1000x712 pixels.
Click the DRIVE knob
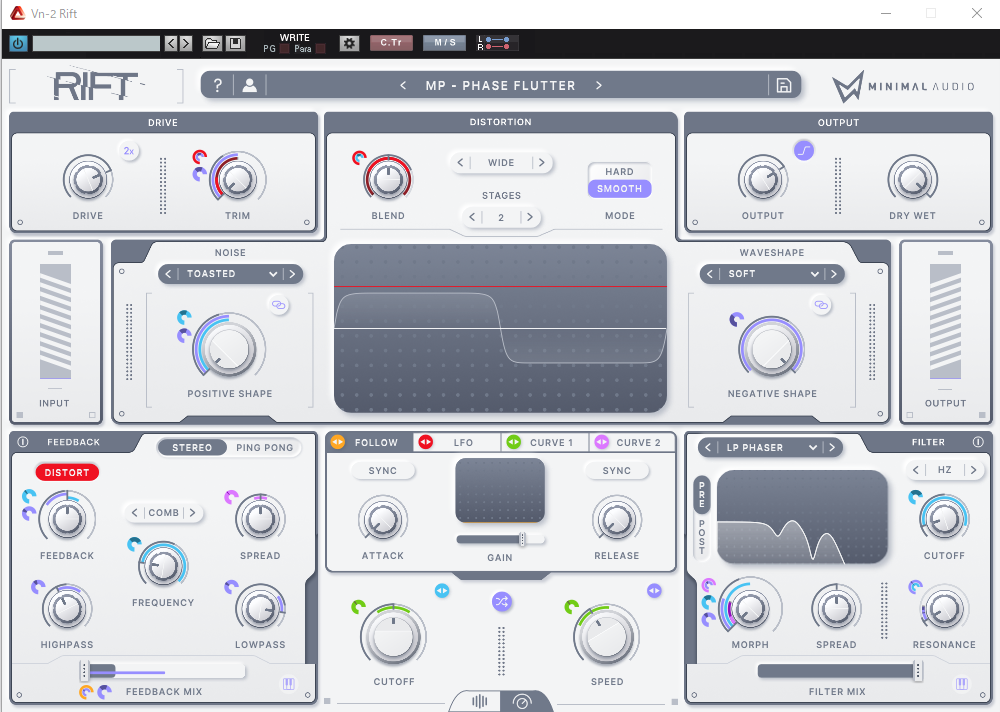click(x=88, y=179)
